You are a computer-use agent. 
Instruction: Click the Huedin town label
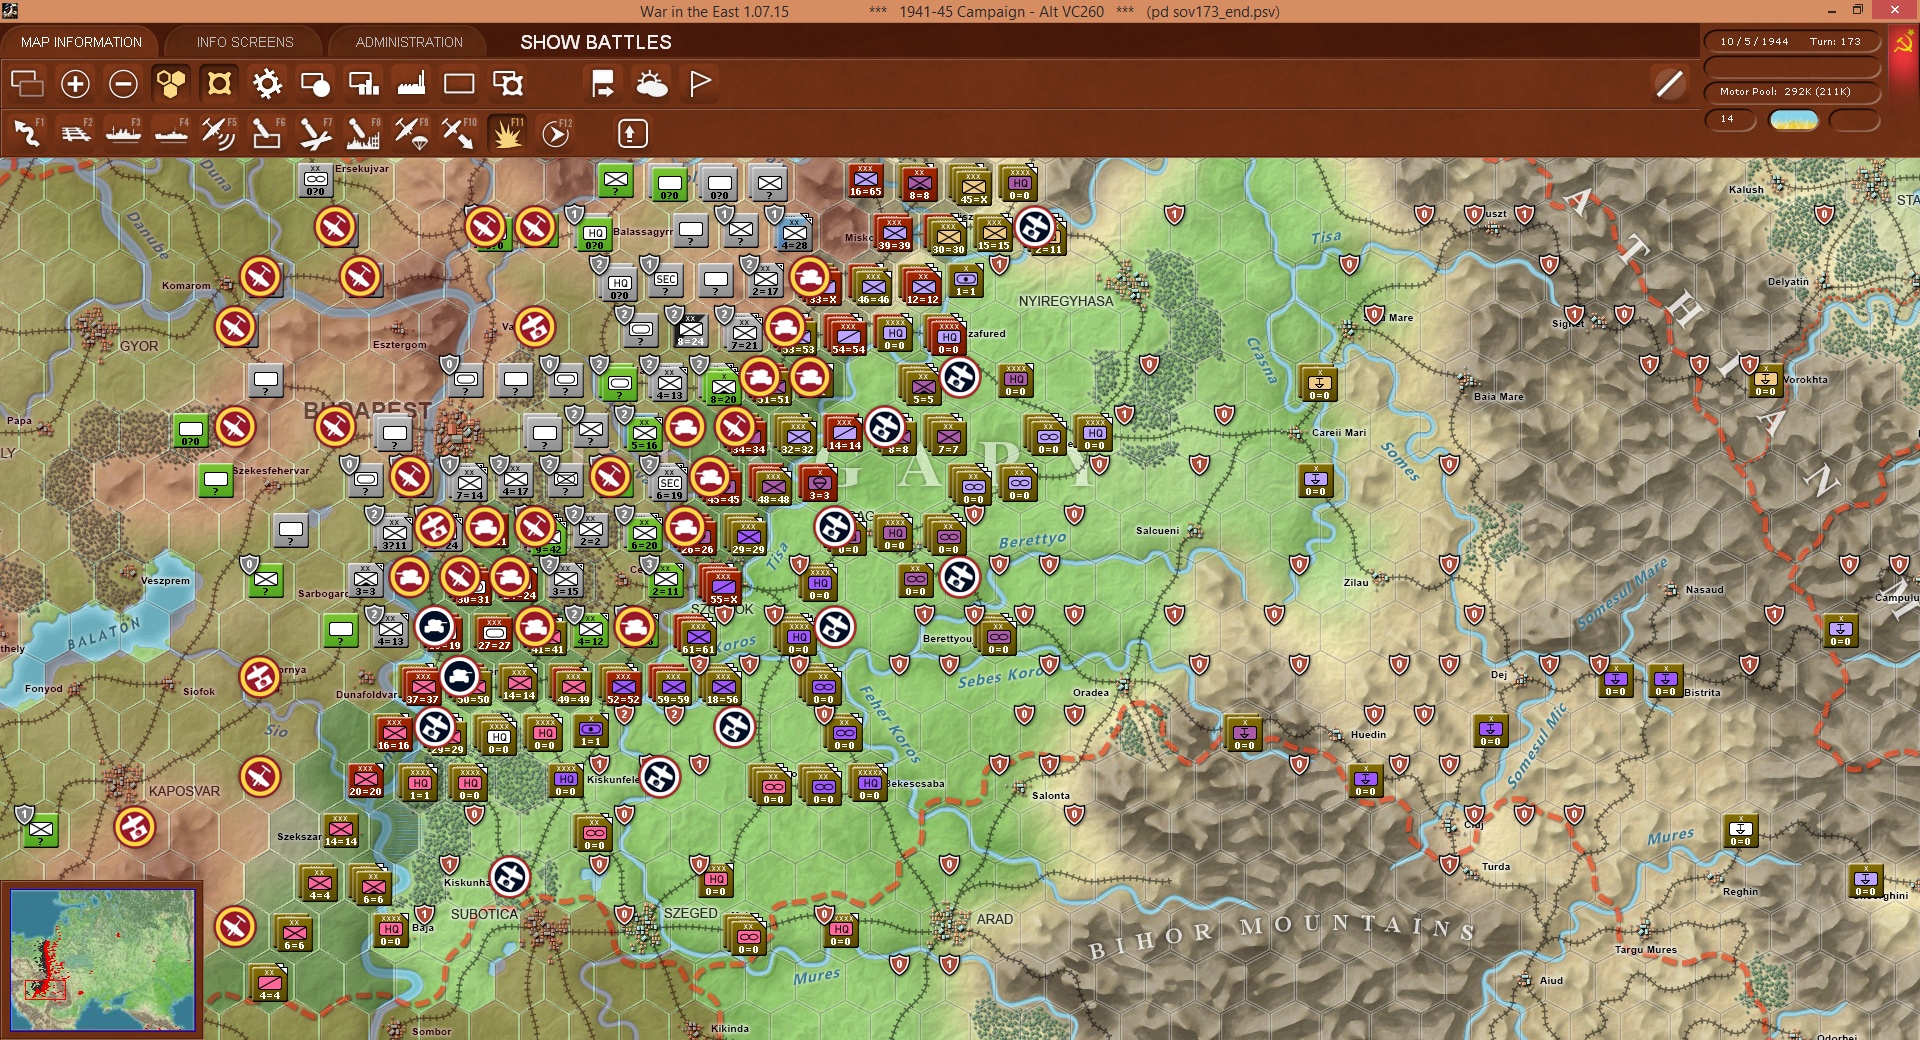click(x=1368, y=735)
